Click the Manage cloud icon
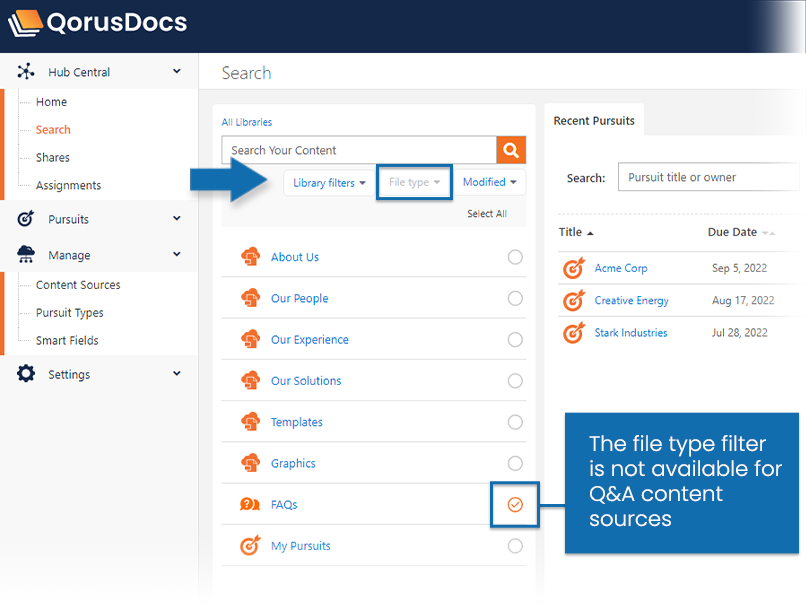The width and height of the screenshot is (806, 605). click(26, 254)
